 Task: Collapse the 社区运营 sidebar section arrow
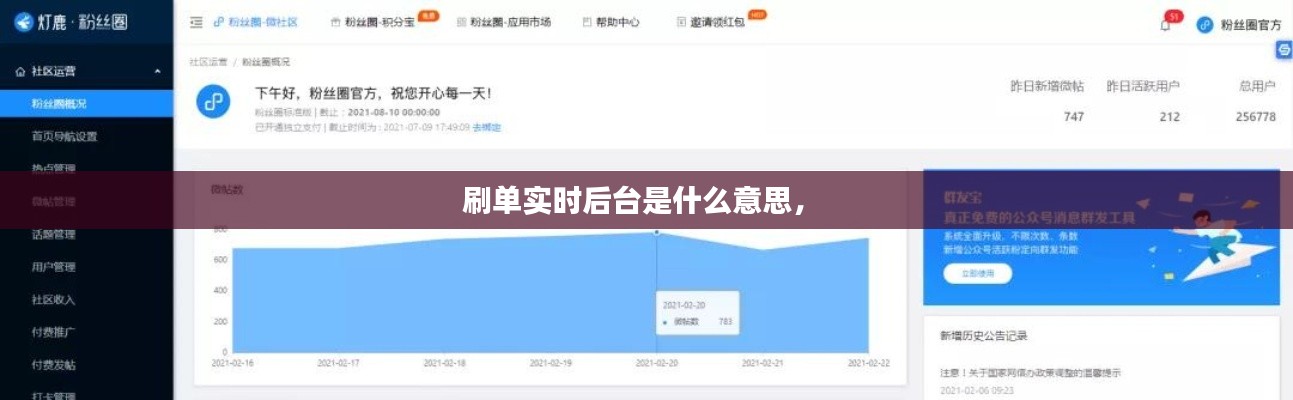click(x=157, y=71)
